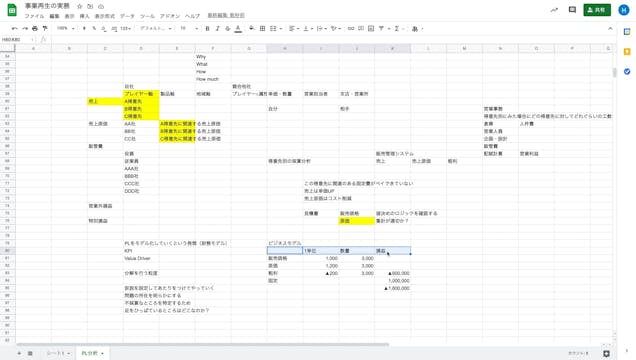Screen dimensions: 636x360
Task: Toggle bold formatting
Action: (x=207, y=28)
